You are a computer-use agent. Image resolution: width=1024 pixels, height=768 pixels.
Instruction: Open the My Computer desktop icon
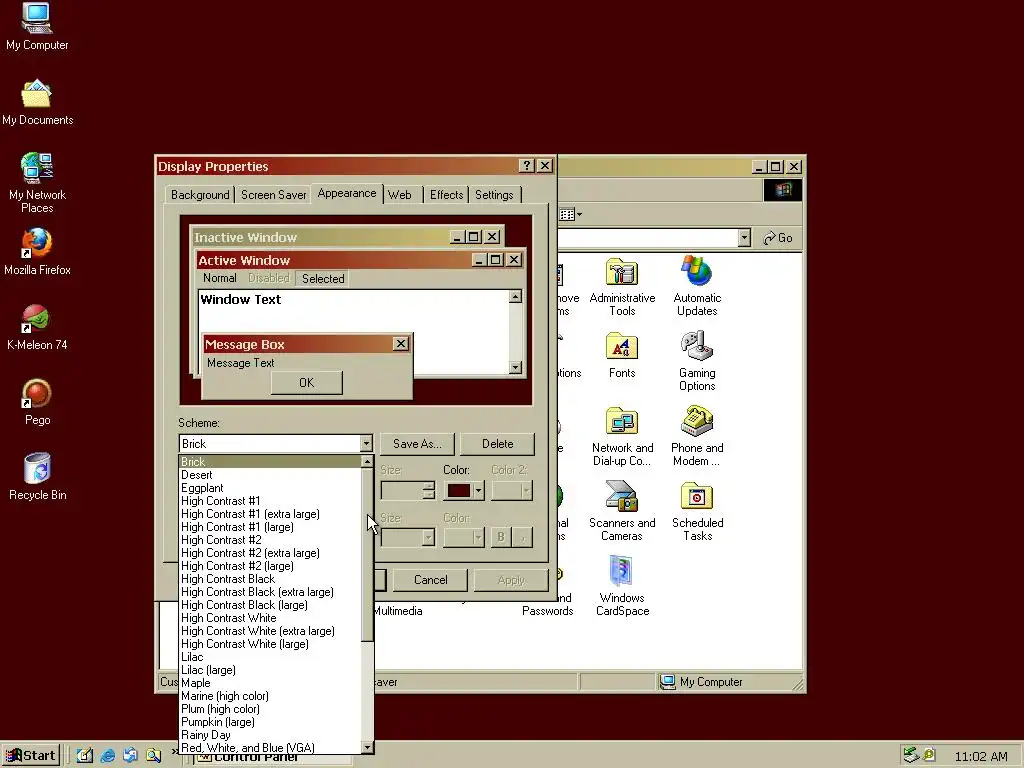point(37,26)
